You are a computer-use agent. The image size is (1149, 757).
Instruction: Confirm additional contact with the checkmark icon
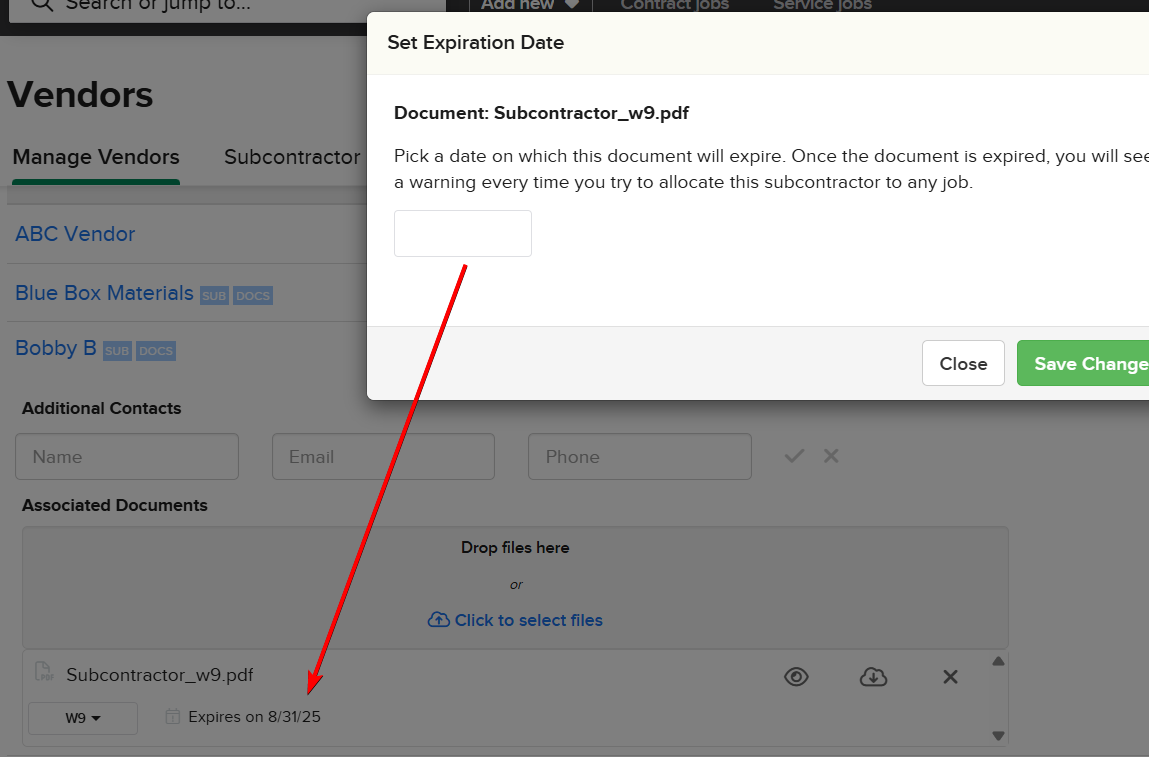pyautogui.click(x=794, y=456)
